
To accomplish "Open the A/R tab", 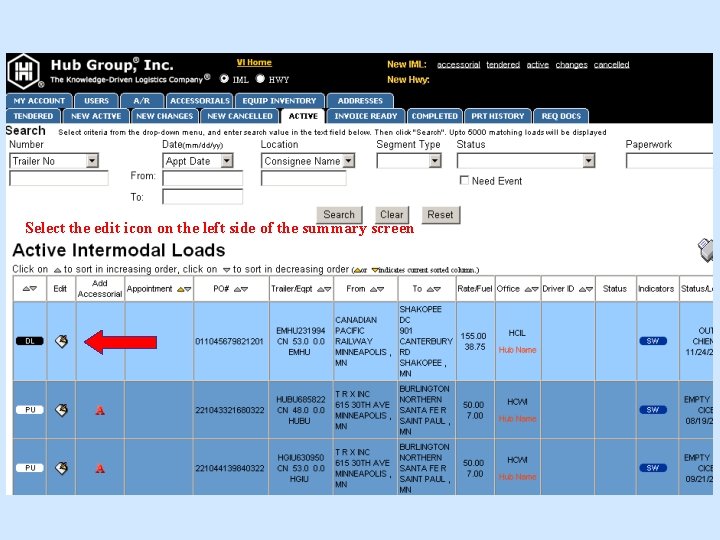I will pyautogui.click(x=141, y=101).
